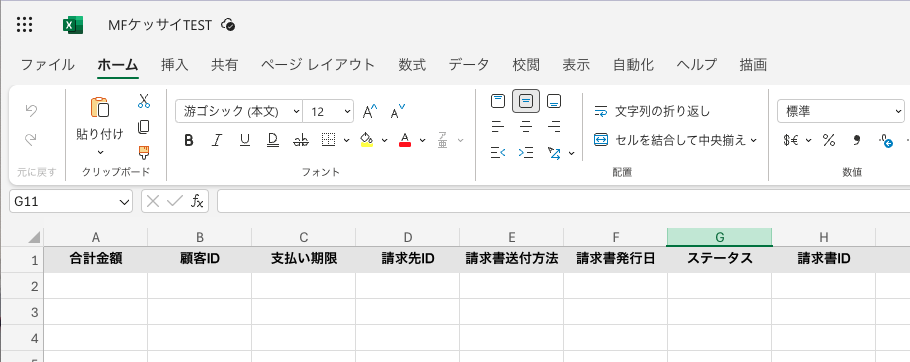Toggle bold formatting
Viewport: 910px width, 362px height.
[189, 140]
